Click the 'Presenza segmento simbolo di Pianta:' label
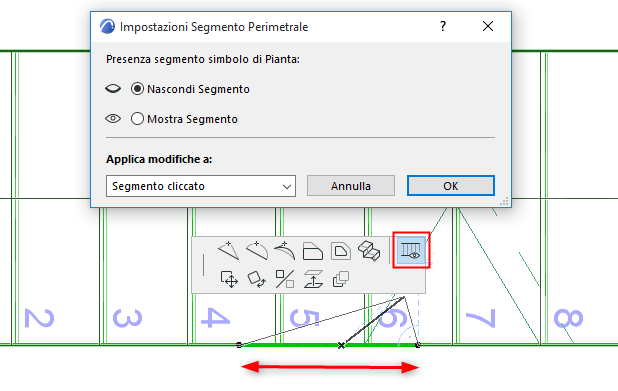Image resolution: width=618 pixels, height=391 pixels. point(203,59)
